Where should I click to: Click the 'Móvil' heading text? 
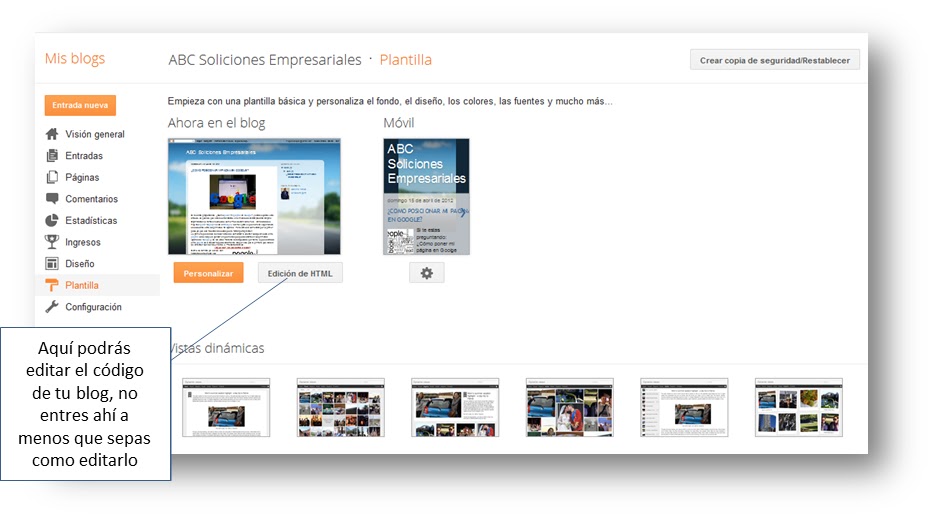[399, 123]
